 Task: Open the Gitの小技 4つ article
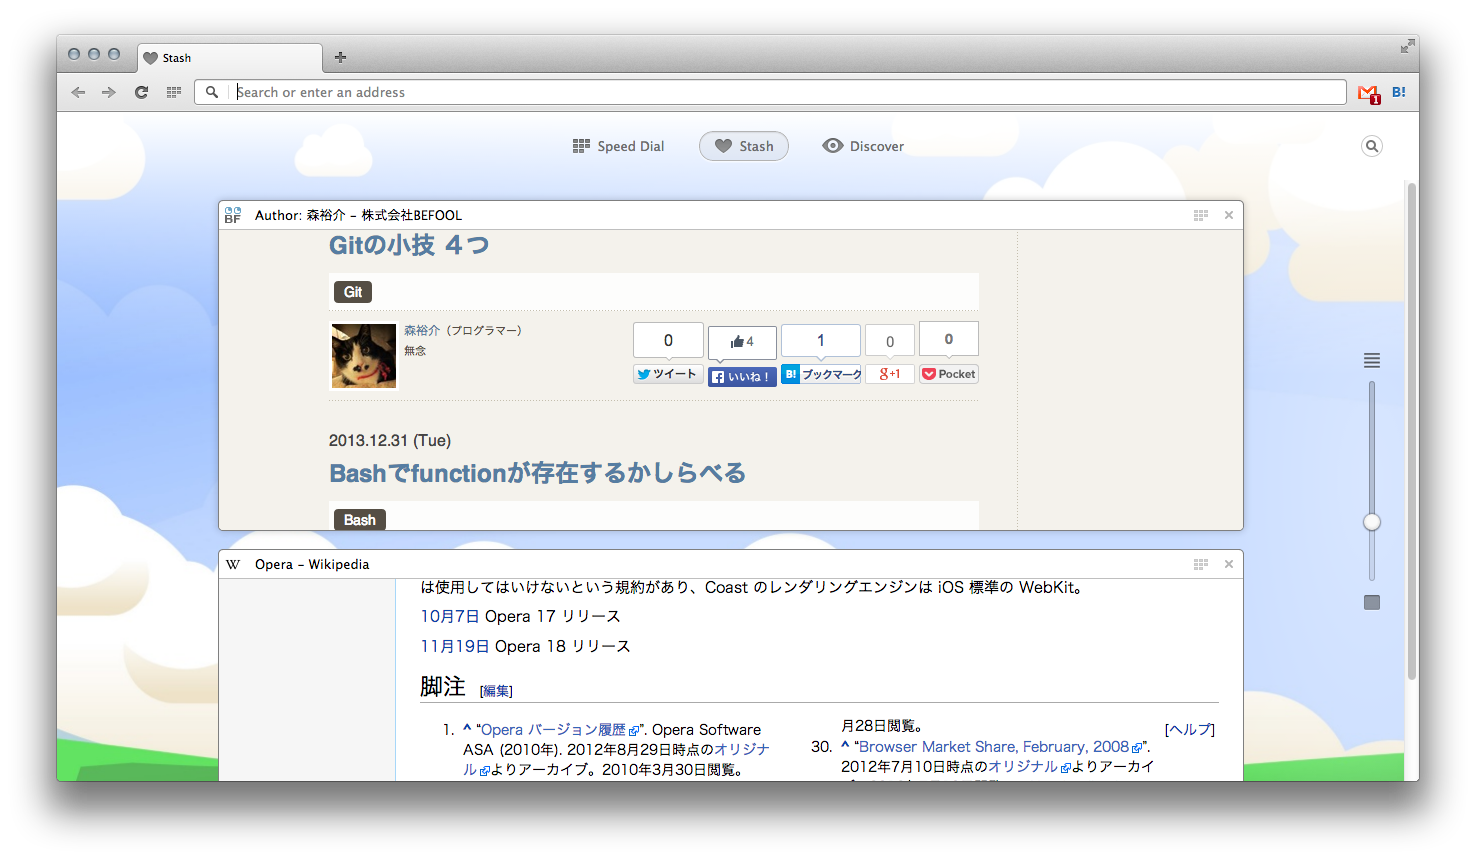(409, 245)
